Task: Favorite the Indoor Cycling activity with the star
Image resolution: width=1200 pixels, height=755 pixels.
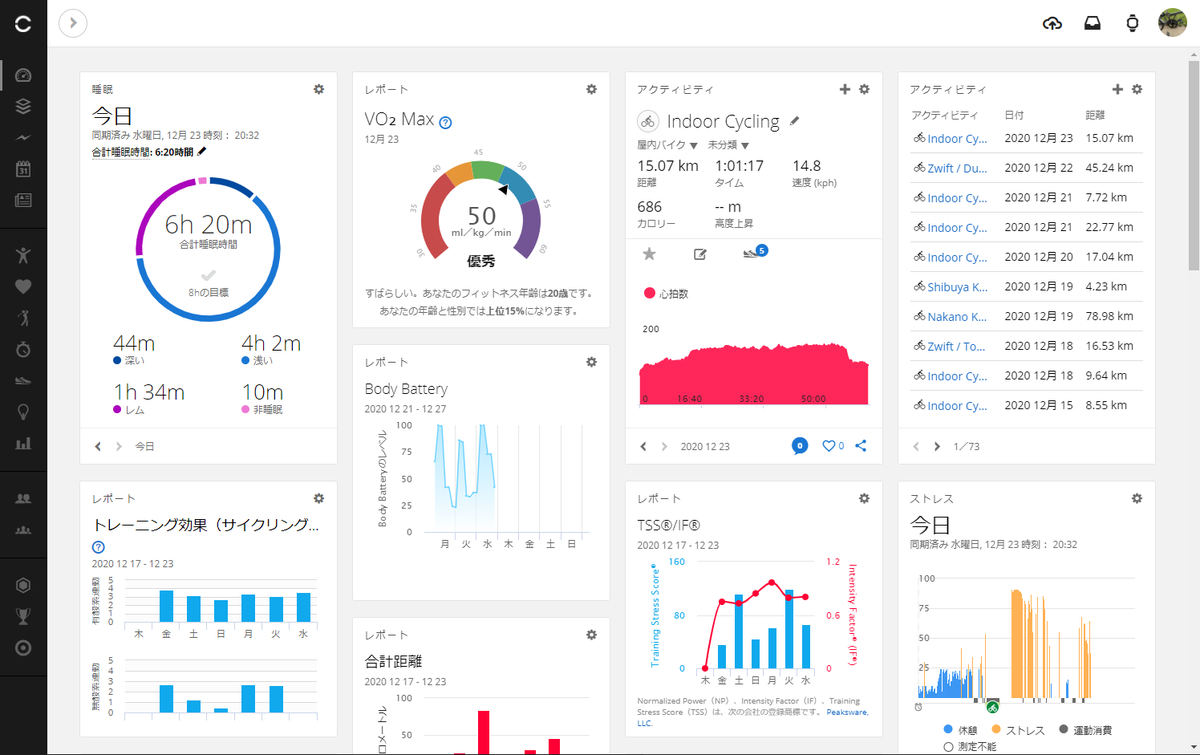Action: tap(649, 254)
